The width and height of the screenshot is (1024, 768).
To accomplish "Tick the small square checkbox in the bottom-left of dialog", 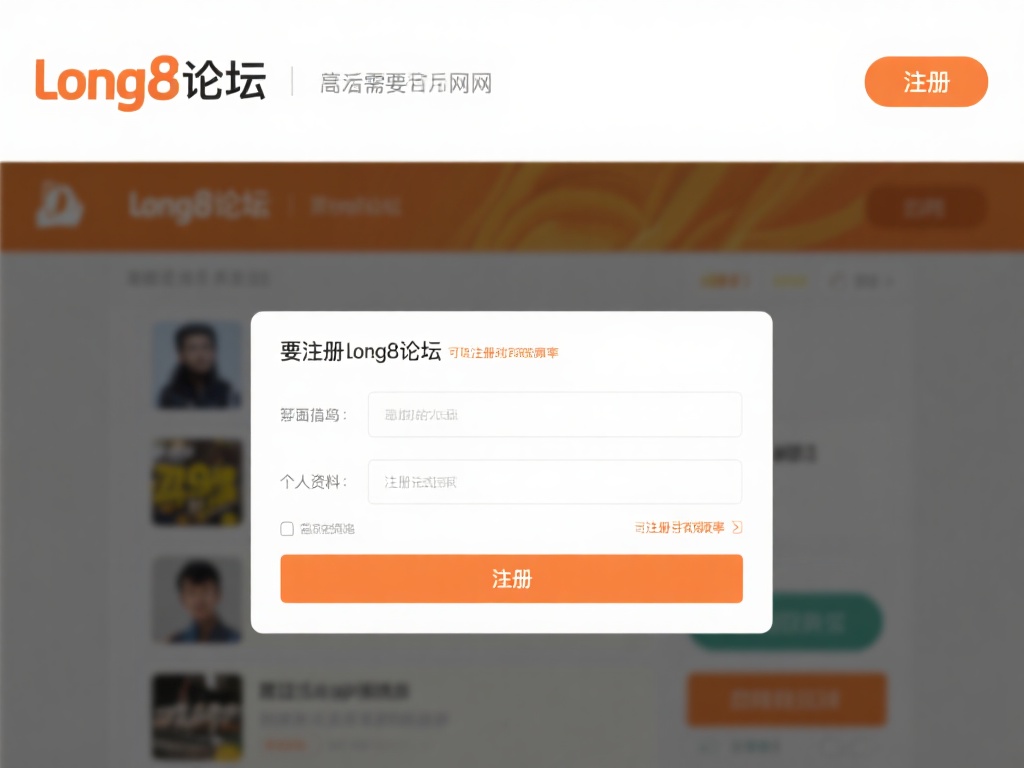I will 285,527.
